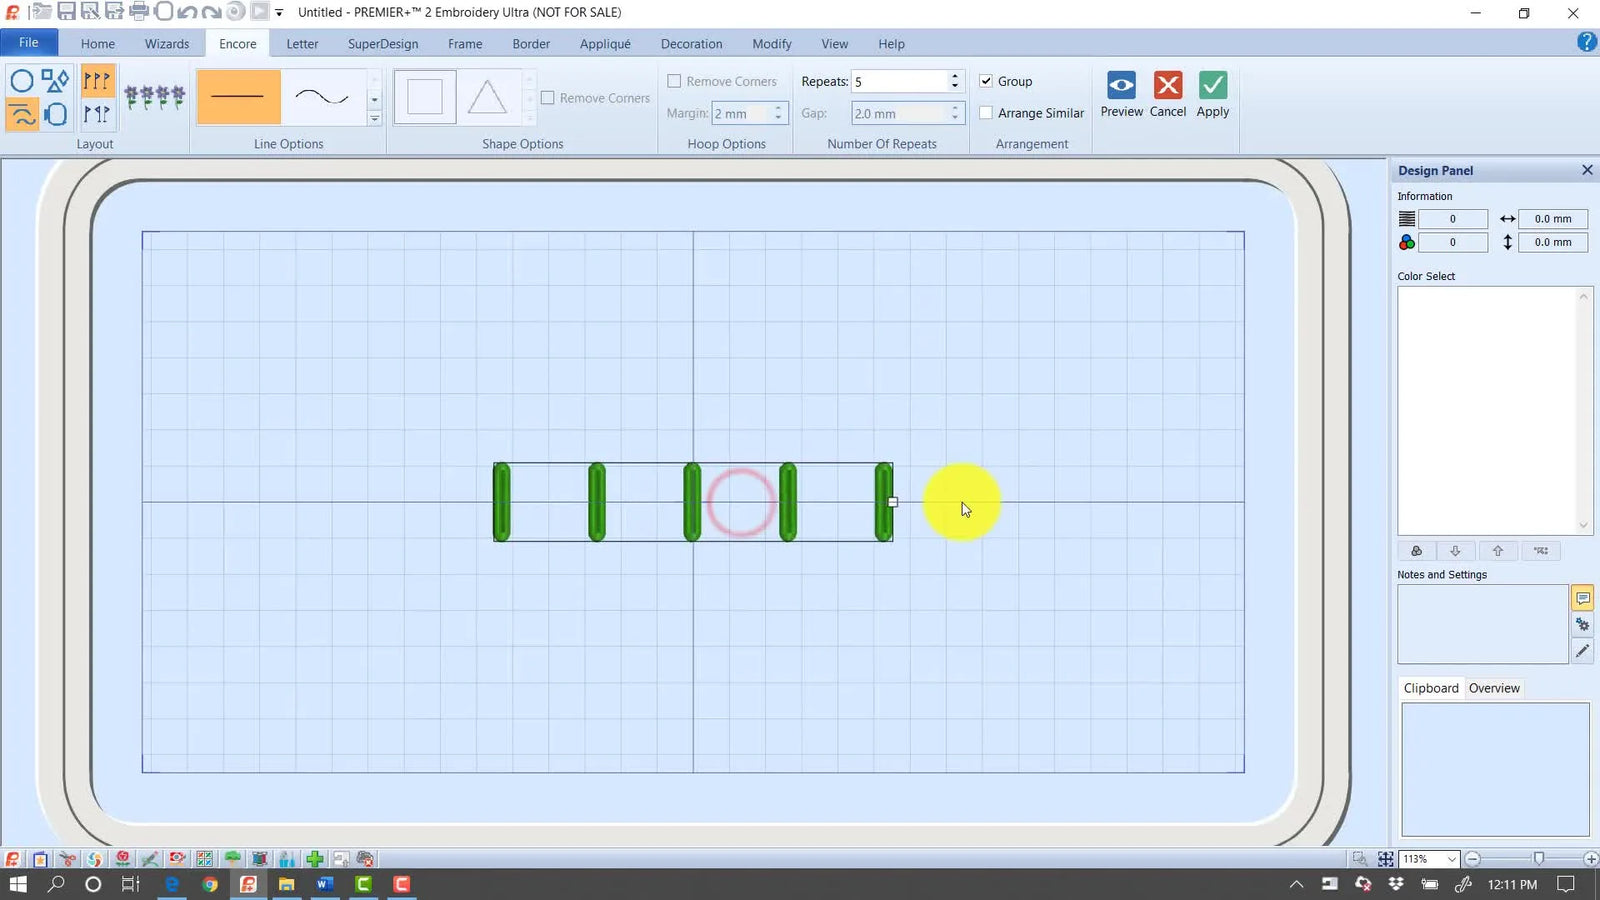The image size is (1600, 900).
Task: Switch to the SuperDesign ribbon tab
Action: tap(382, 43)
